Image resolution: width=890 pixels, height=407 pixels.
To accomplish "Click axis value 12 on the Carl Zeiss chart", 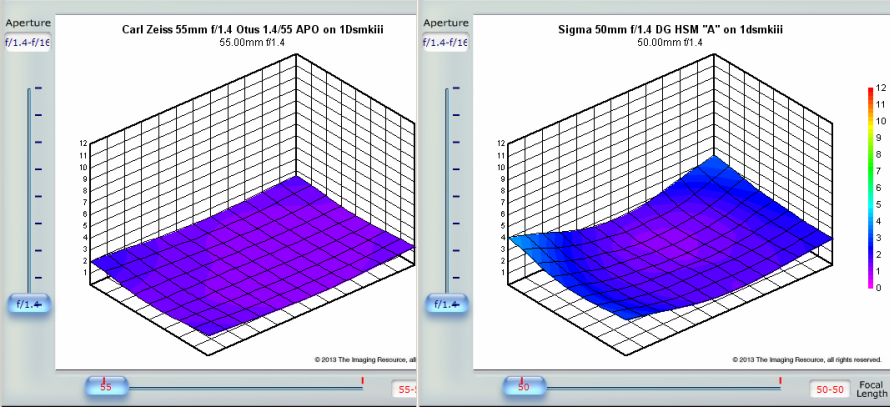I will point(85,144).
